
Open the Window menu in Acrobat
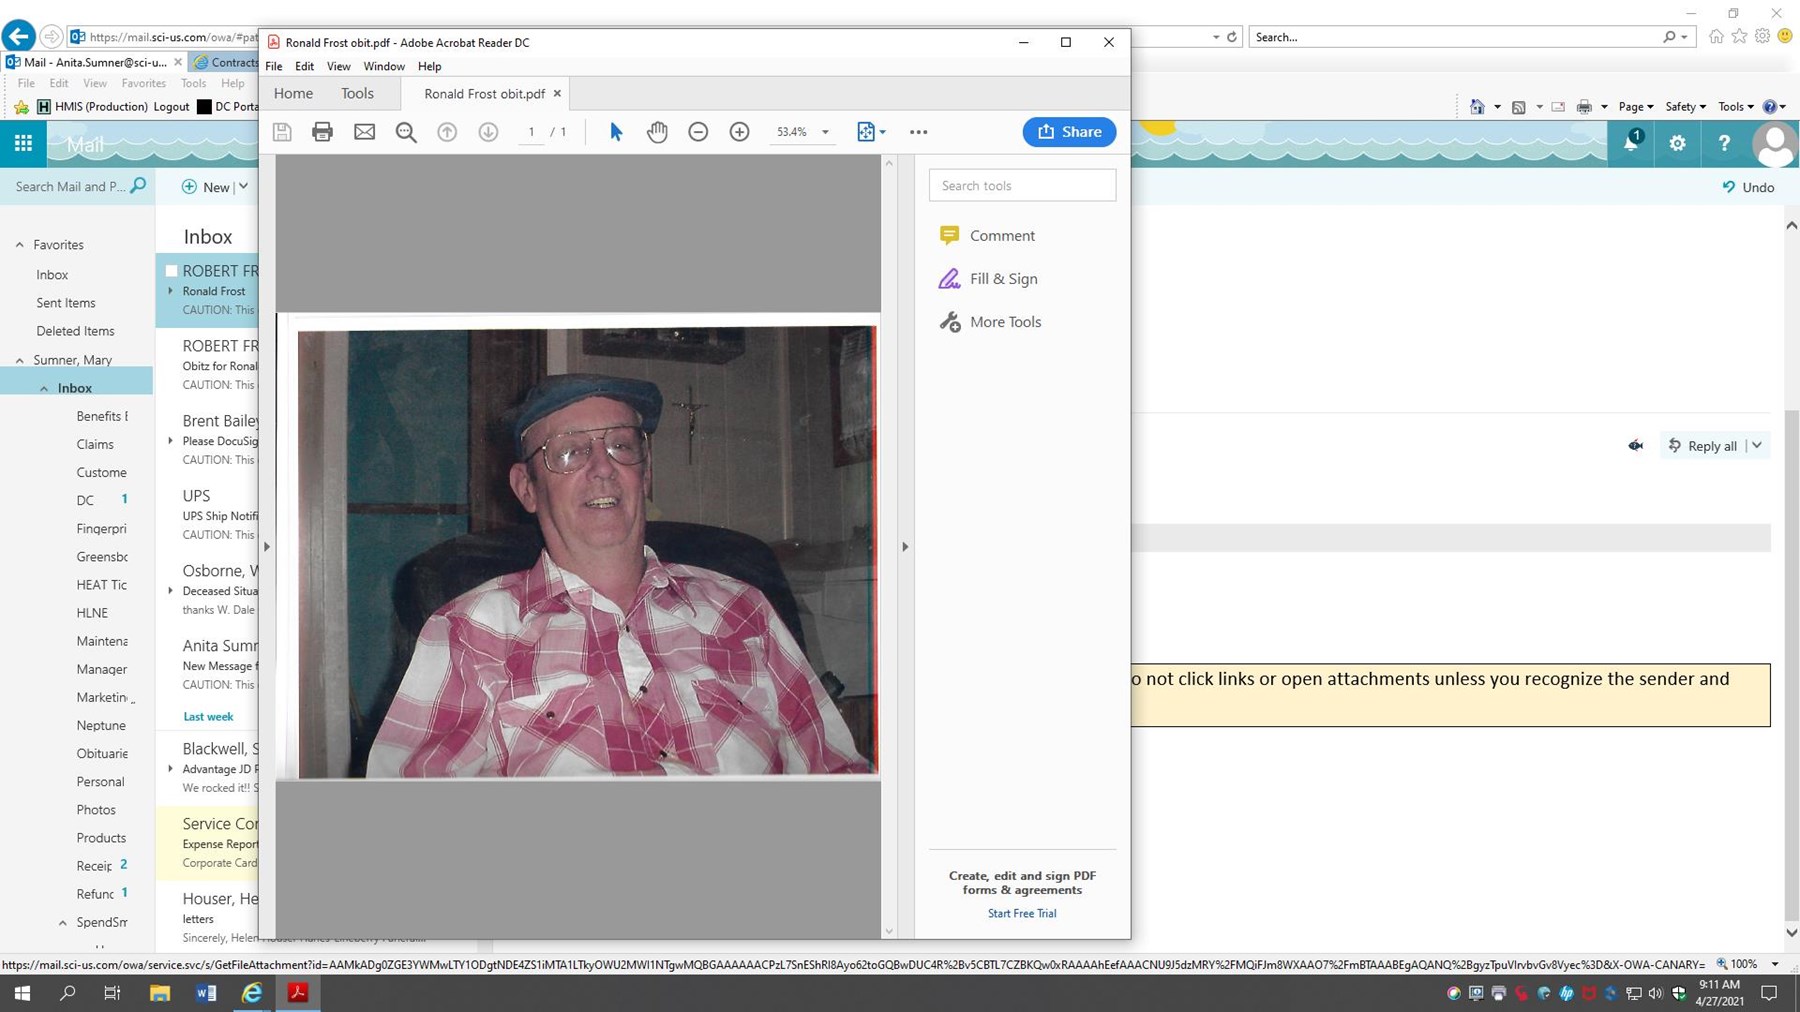(x=383, y=67)
